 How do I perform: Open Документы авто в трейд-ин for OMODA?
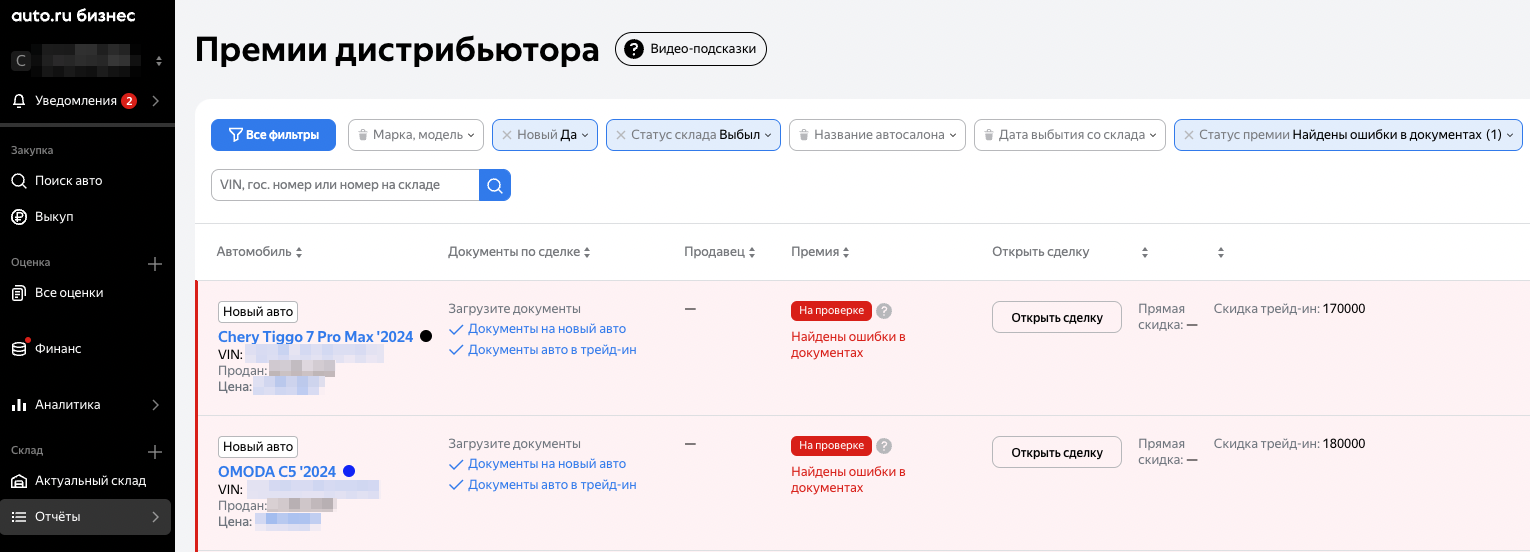click(552, 485)
